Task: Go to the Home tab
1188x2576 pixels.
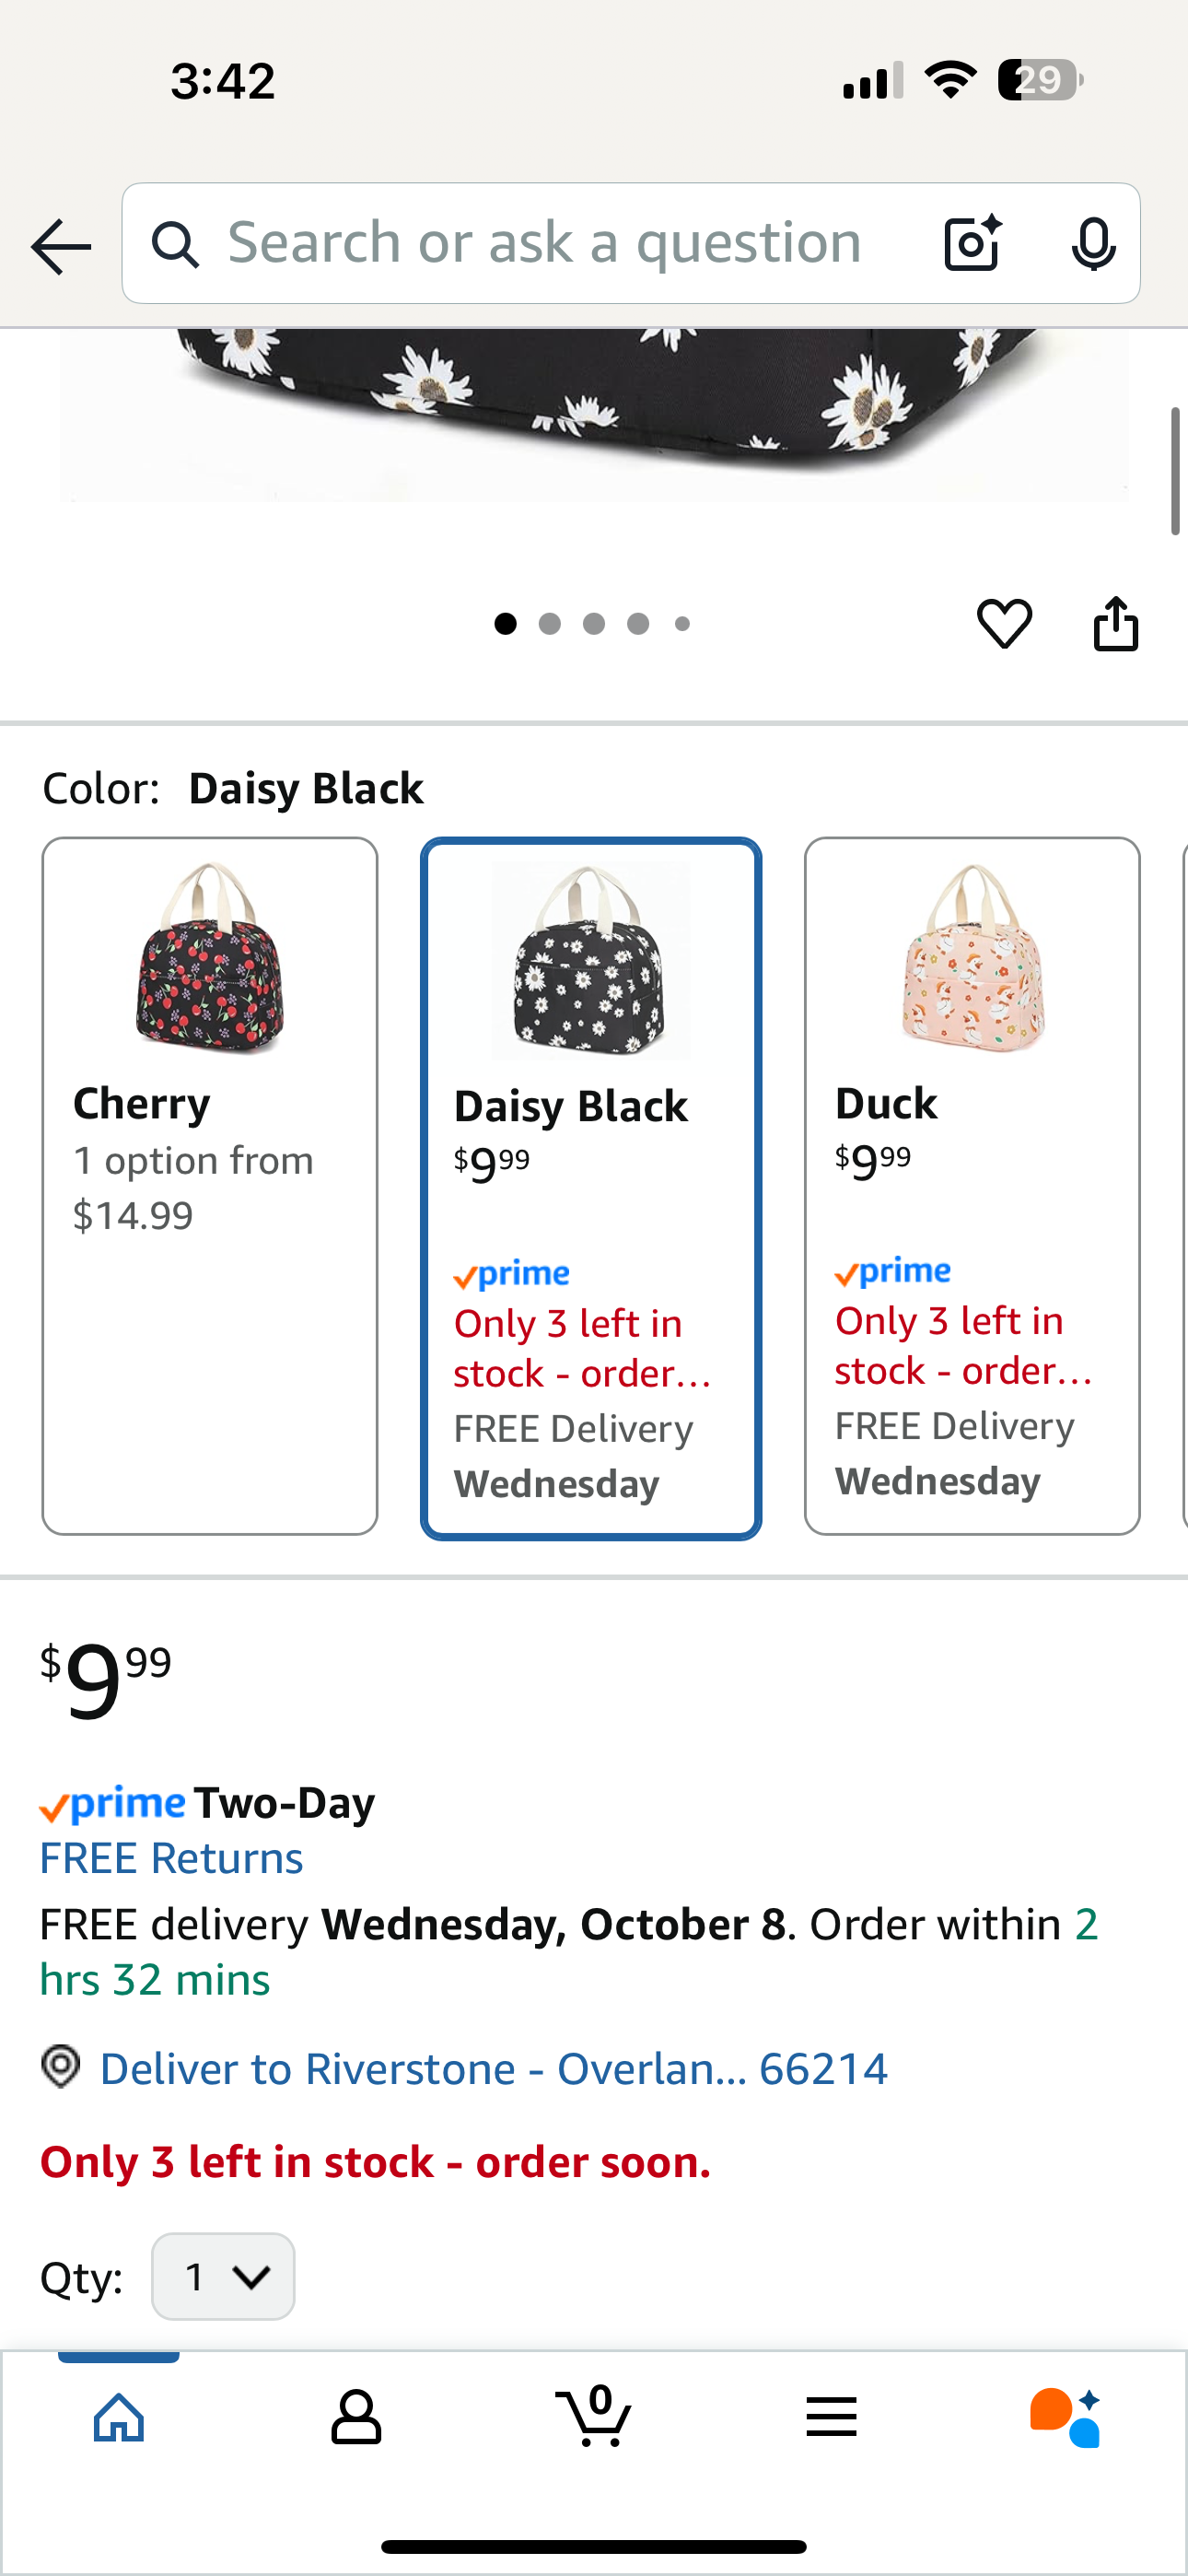Action: (x=119, y=2416)
